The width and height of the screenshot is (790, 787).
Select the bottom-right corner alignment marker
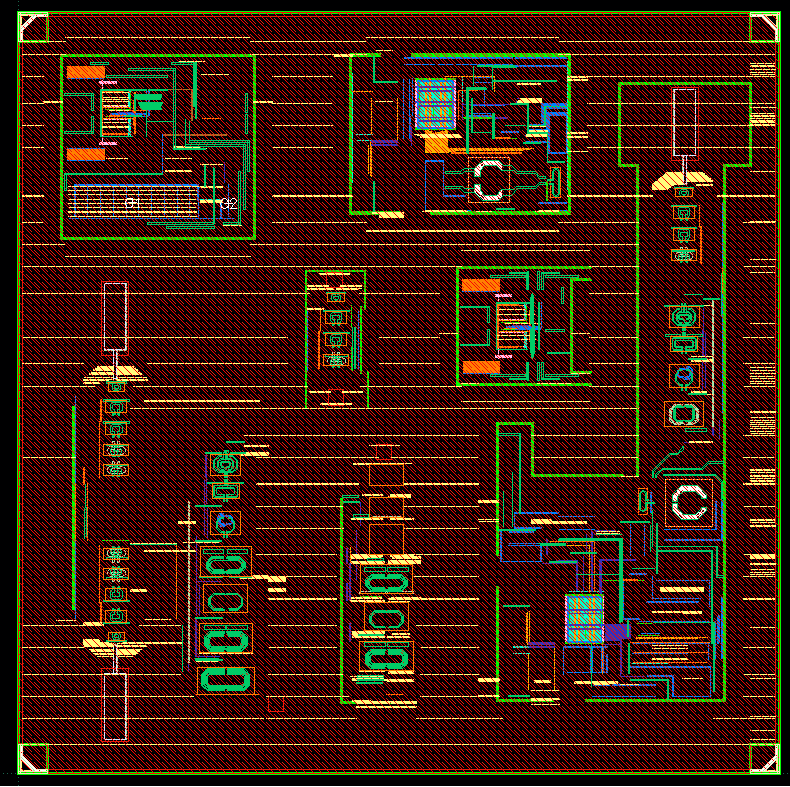coord(763,758)
